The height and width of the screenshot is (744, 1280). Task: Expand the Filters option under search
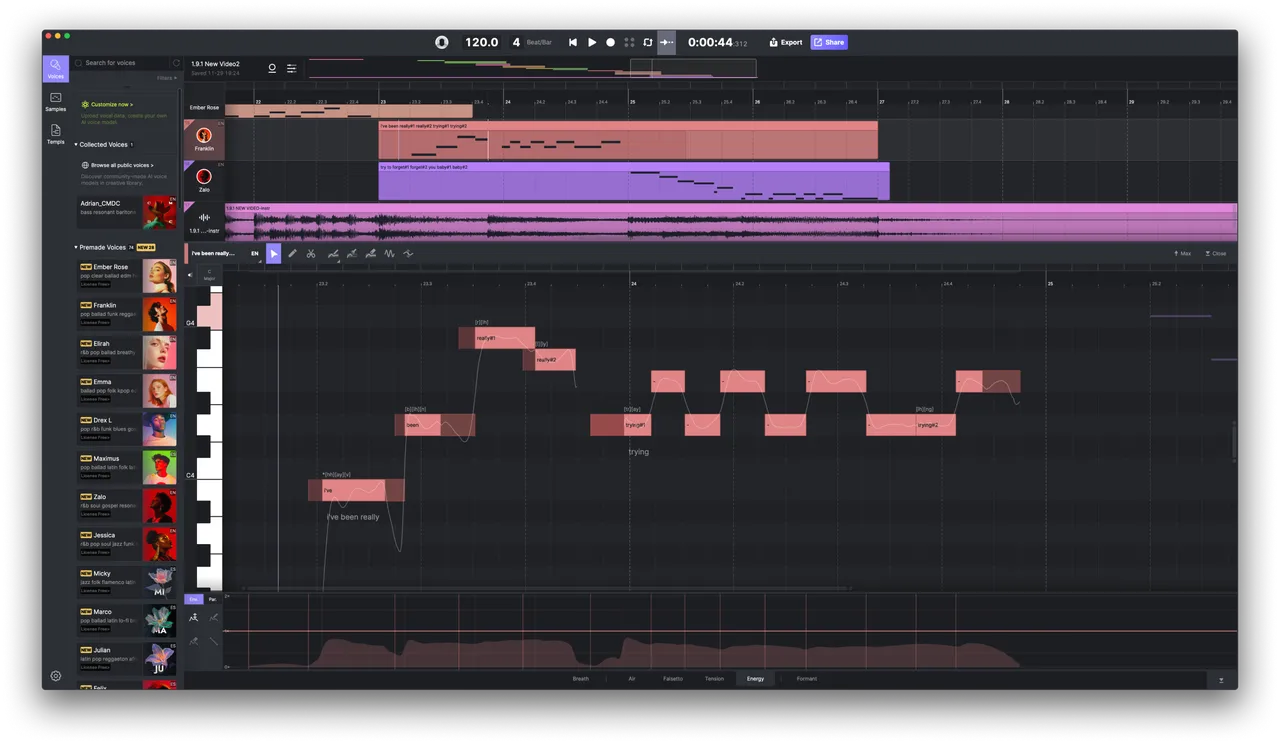[x=167, y=78]
